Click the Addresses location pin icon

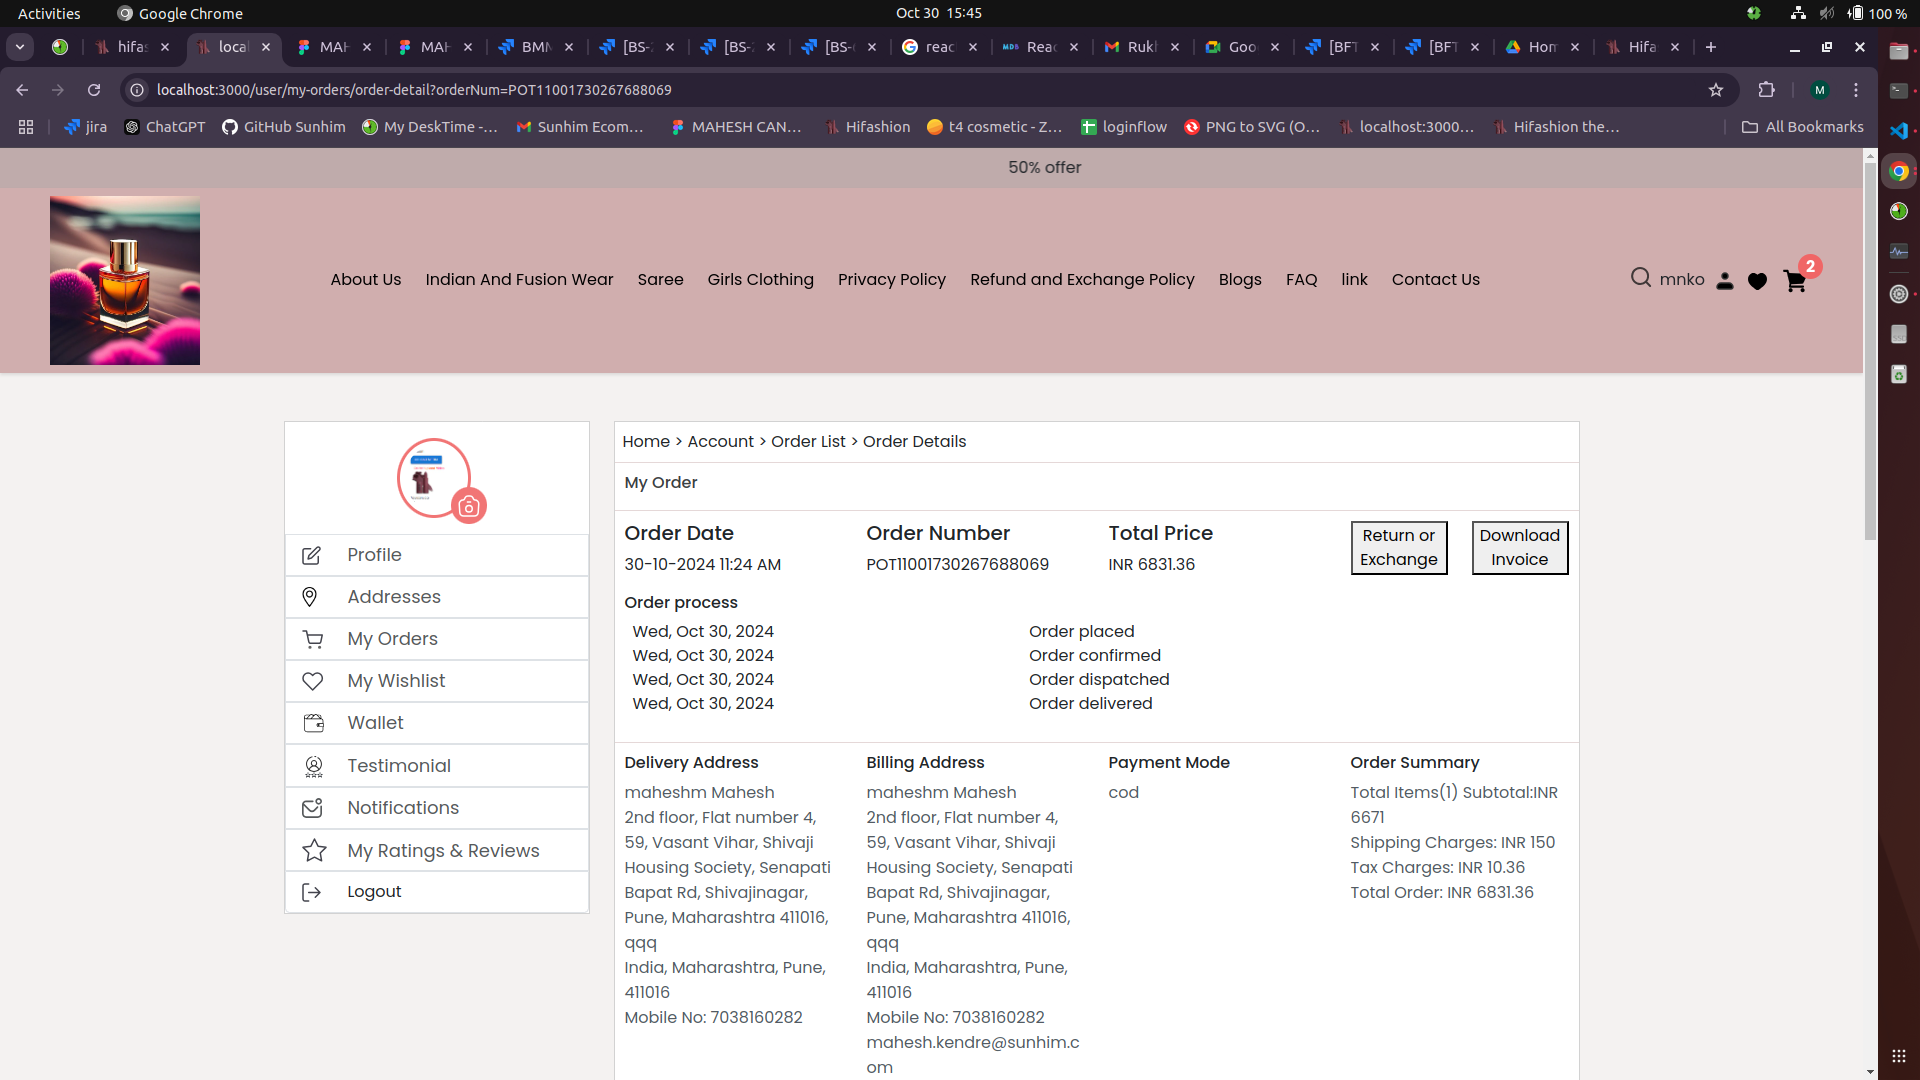click(310, 597)
